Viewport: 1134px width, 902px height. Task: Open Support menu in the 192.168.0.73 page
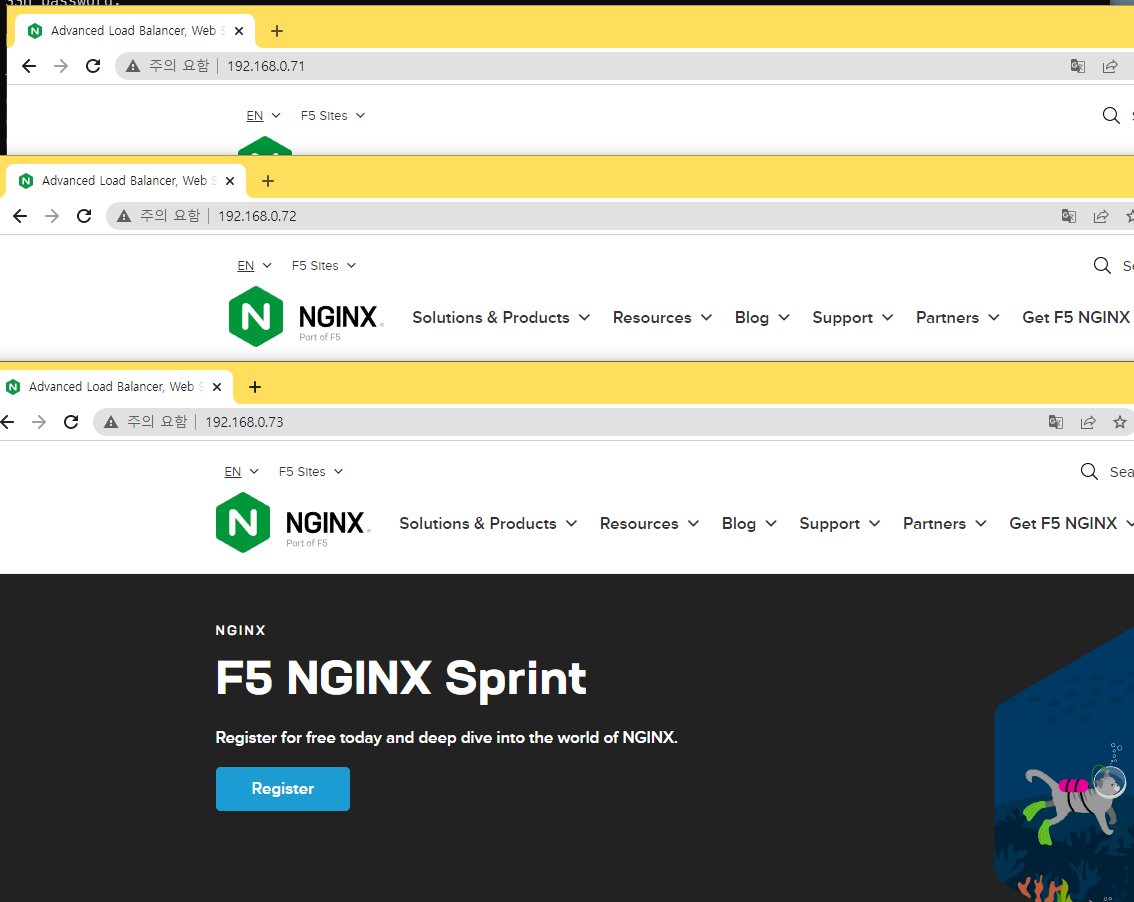pos(840,524)
